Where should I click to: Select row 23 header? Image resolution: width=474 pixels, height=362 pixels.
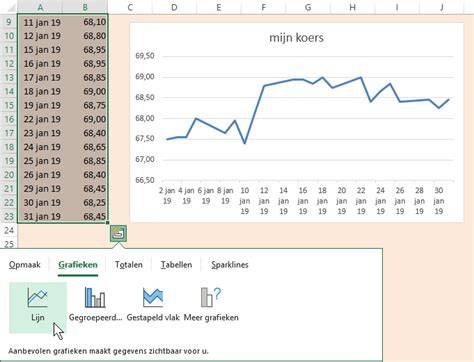click(9, 217)
